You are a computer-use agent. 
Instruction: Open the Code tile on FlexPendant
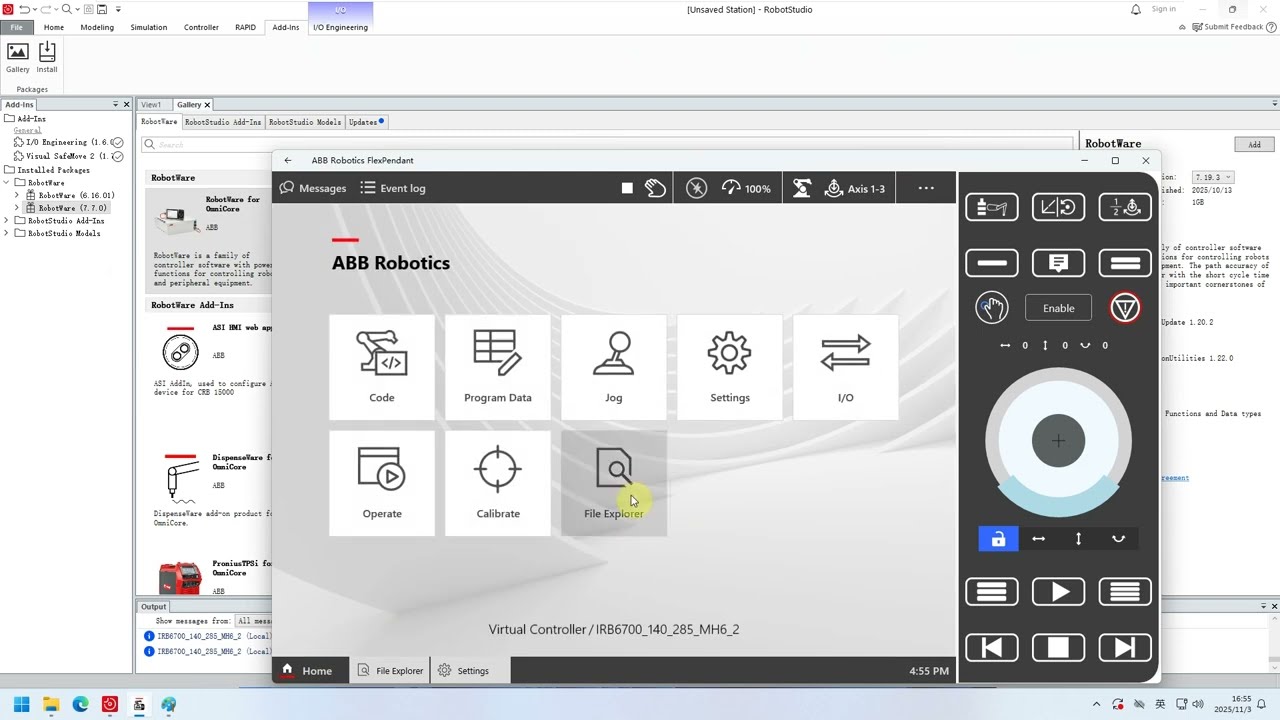382,367
